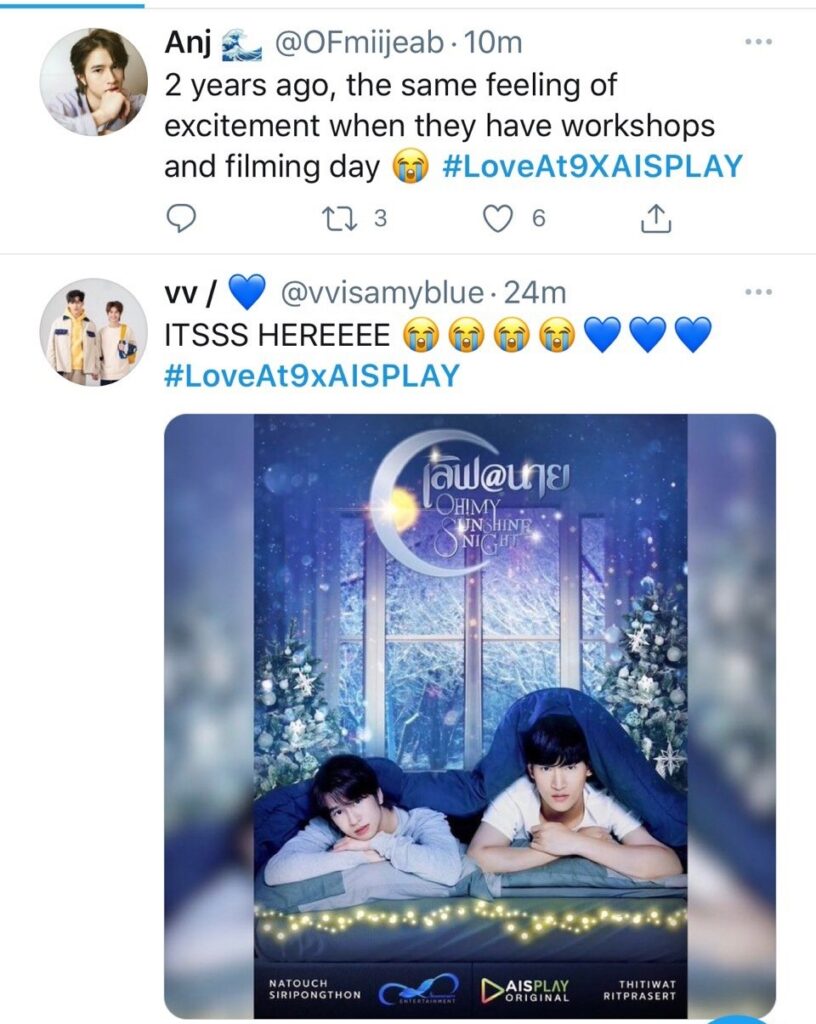Open the 24m timestamp on vv's tweet
Image resolution: width=816 pixels, height=1024 pixels.
535,293
